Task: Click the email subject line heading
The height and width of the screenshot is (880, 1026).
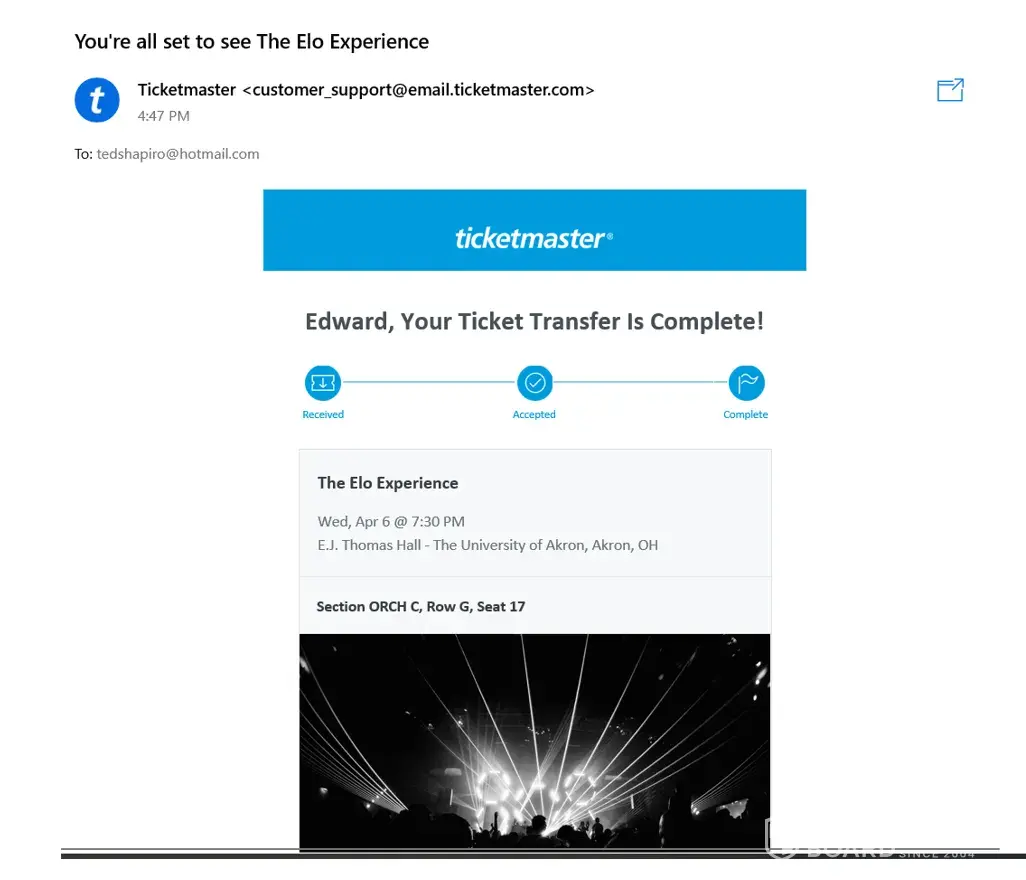Action: coord(252,42)
